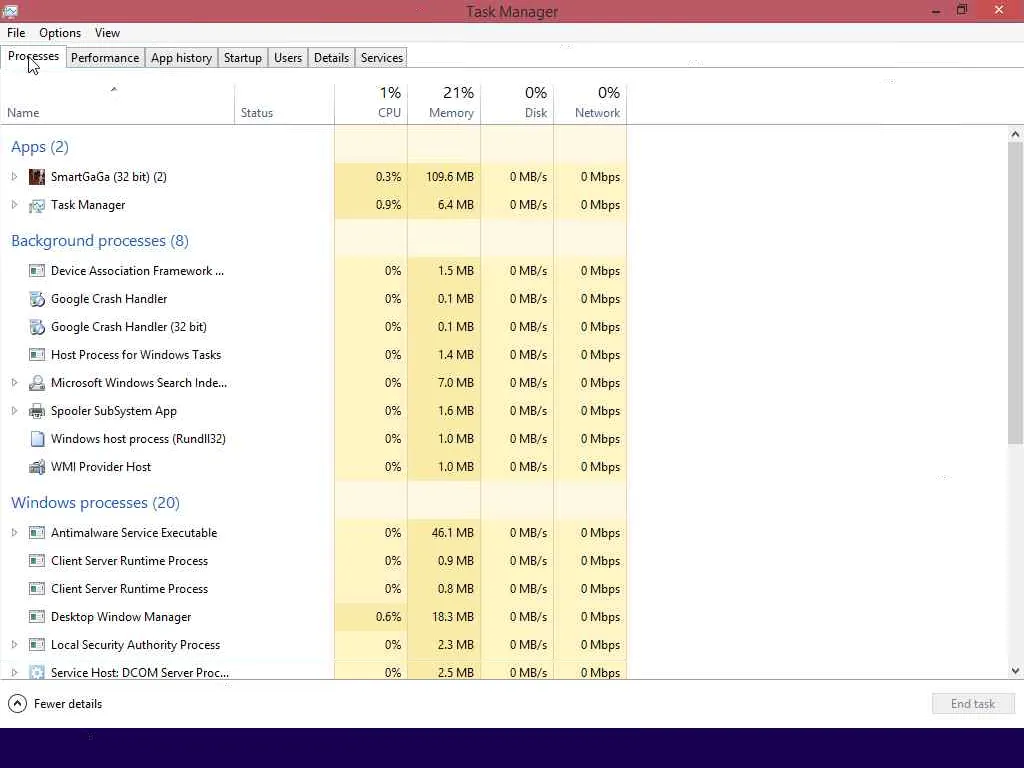Image resolution: width=1024 pixels, height=768 pixels.
Task: Click the SmartGaGa app icon
Action: coord(37,177)
